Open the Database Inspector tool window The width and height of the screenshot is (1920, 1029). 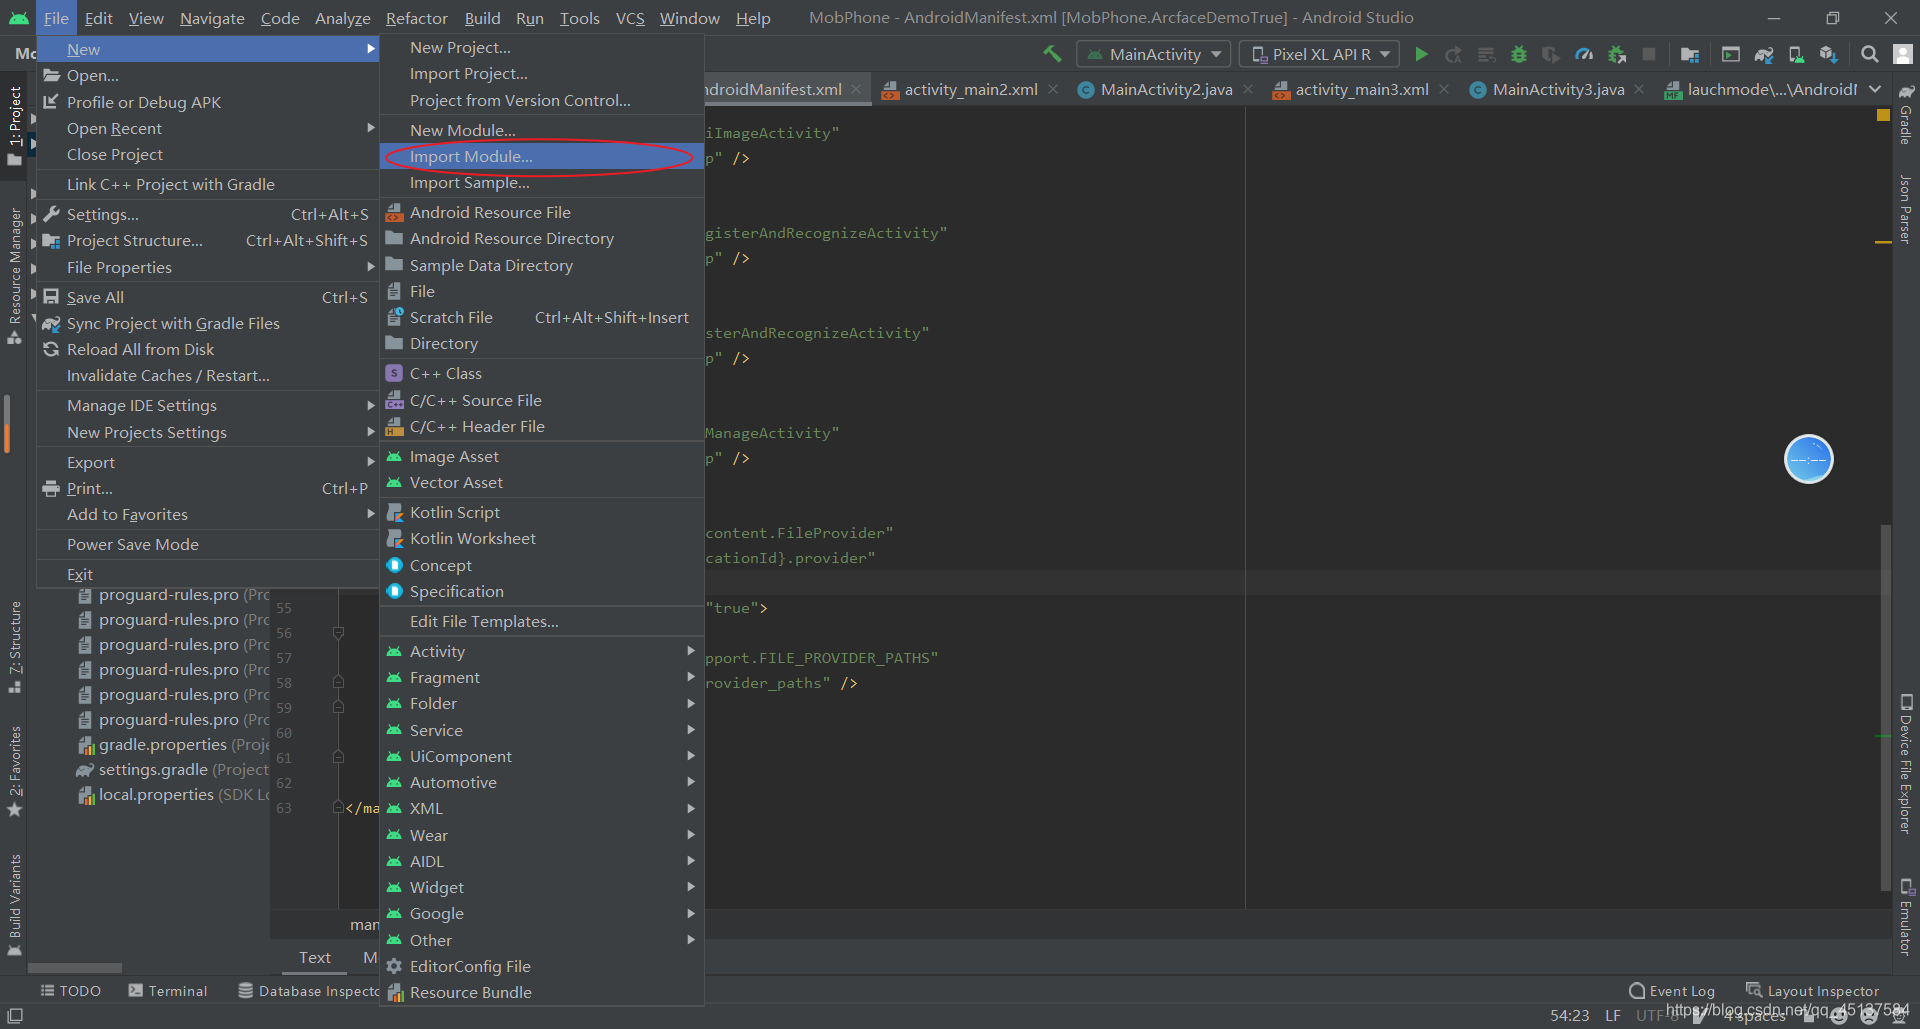(x=308, y=991)
